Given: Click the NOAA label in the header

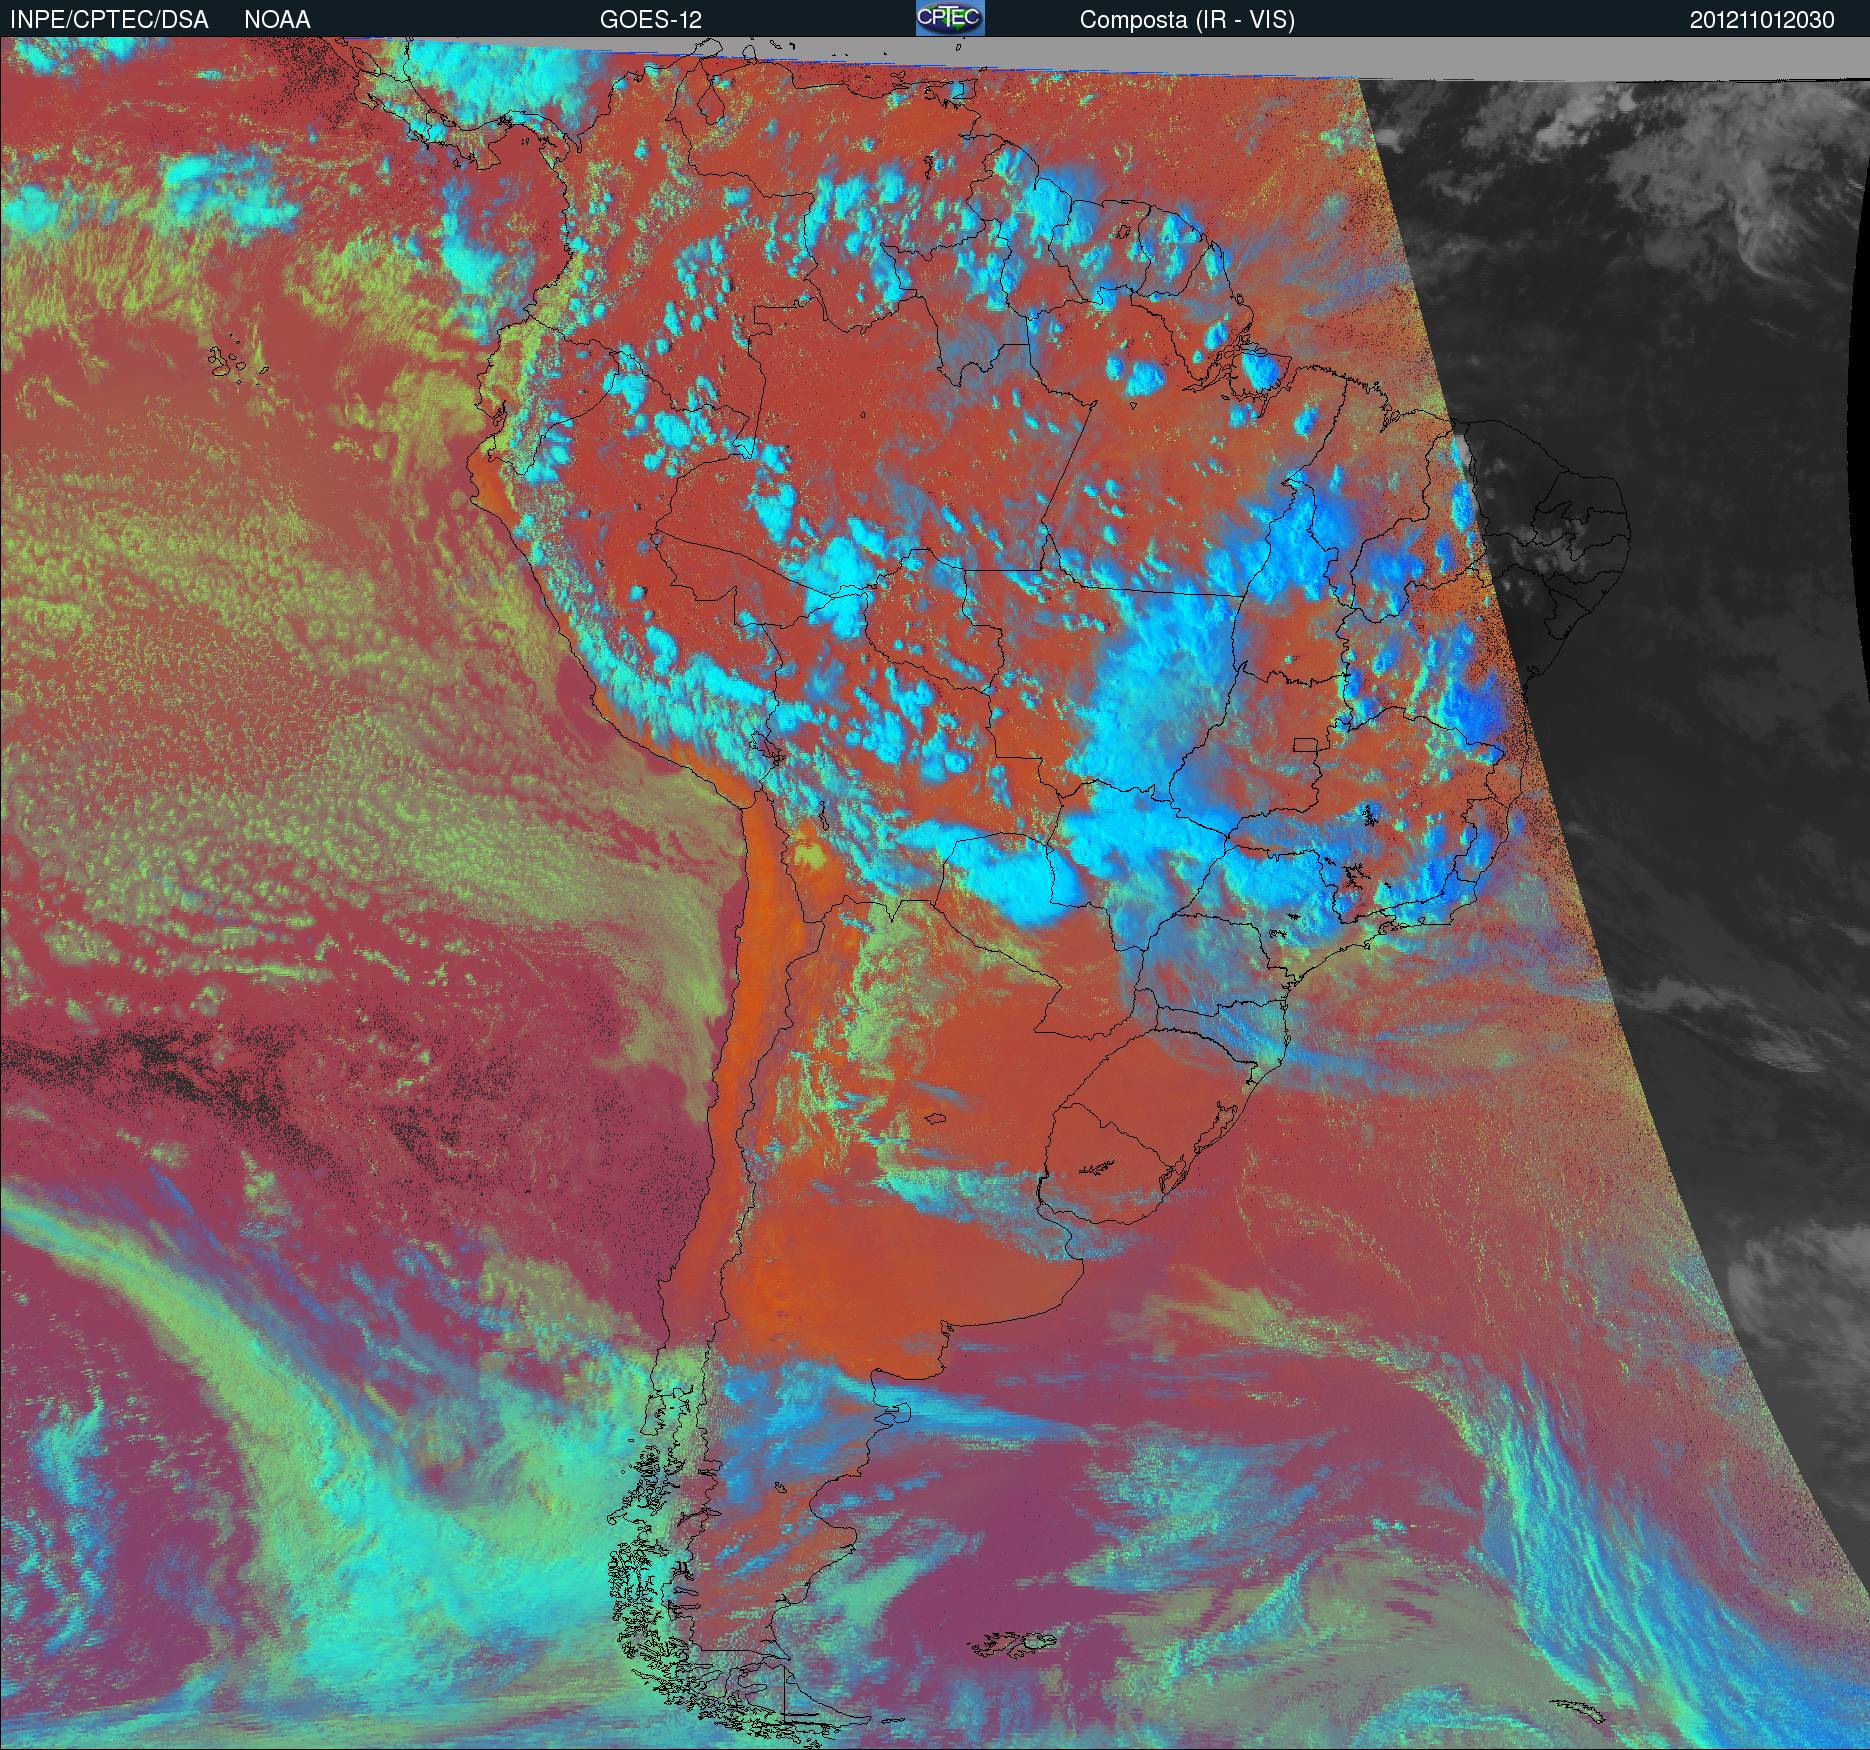Looking at the screenshot, I should (277, 20).
